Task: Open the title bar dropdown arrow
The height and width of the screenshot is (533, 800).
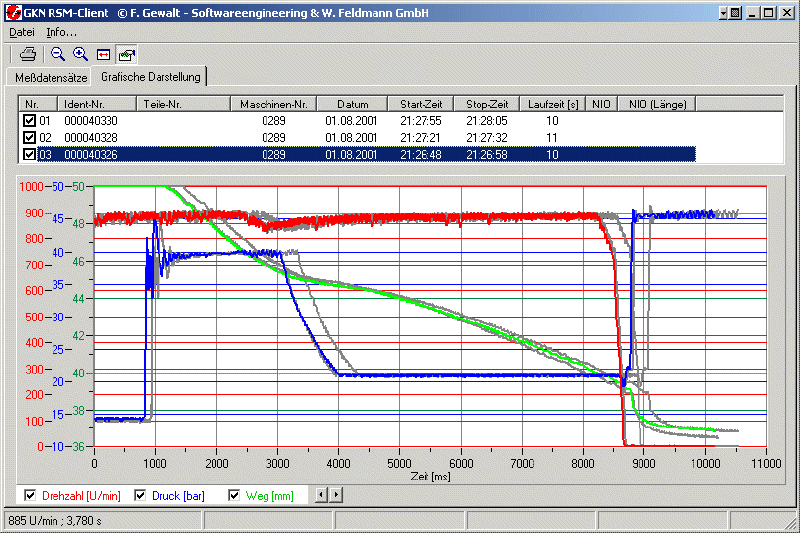Action: pyautogui.click(x=722, y=13)
